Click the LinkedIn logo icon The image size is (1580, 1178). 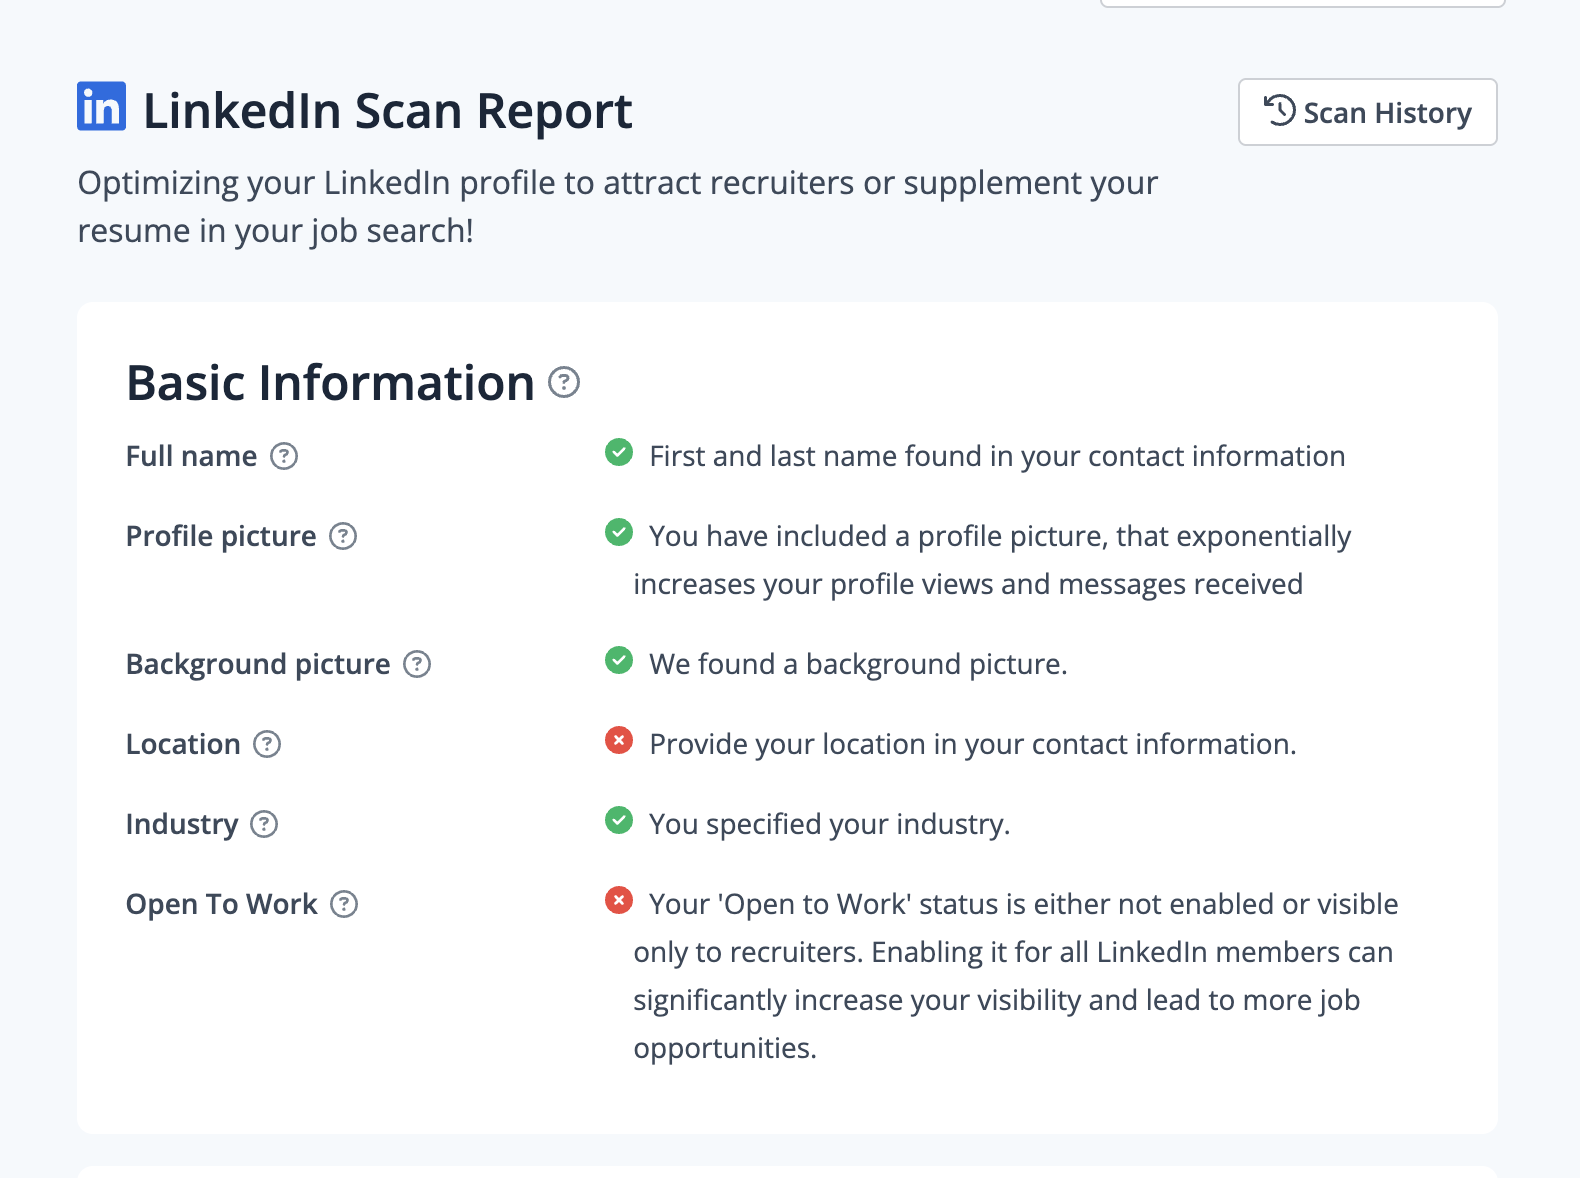pos(101,106)
